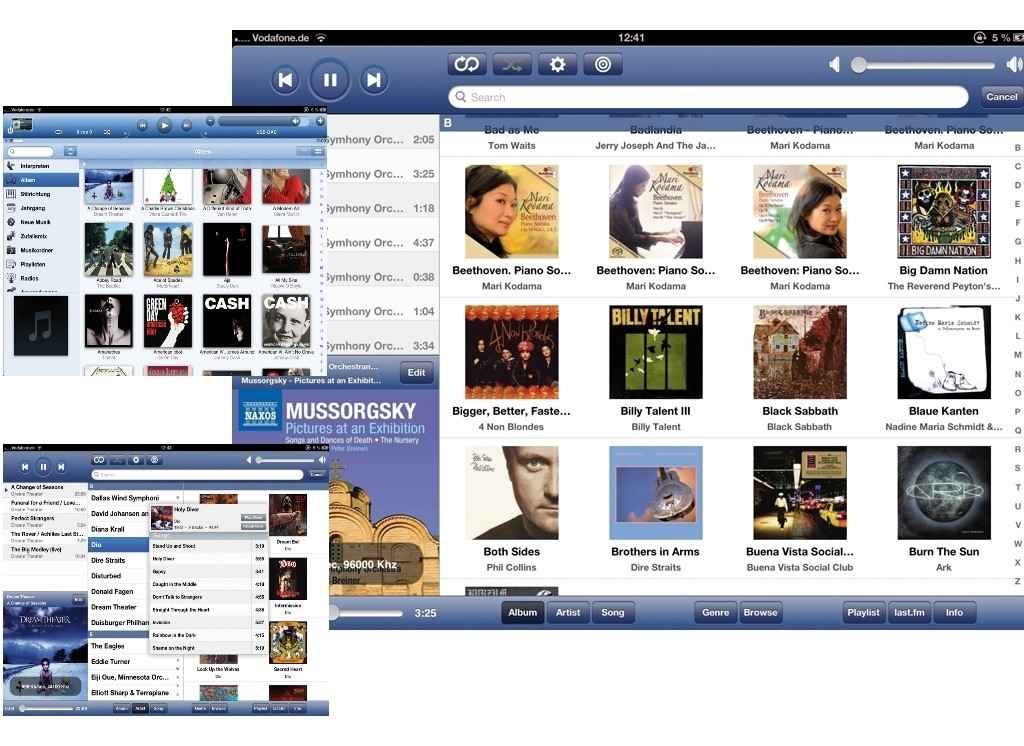The width and height of the screenshot is (1024, 746).
Task: Jump to letter S in alphabet index
Action: click(1017, 468)
